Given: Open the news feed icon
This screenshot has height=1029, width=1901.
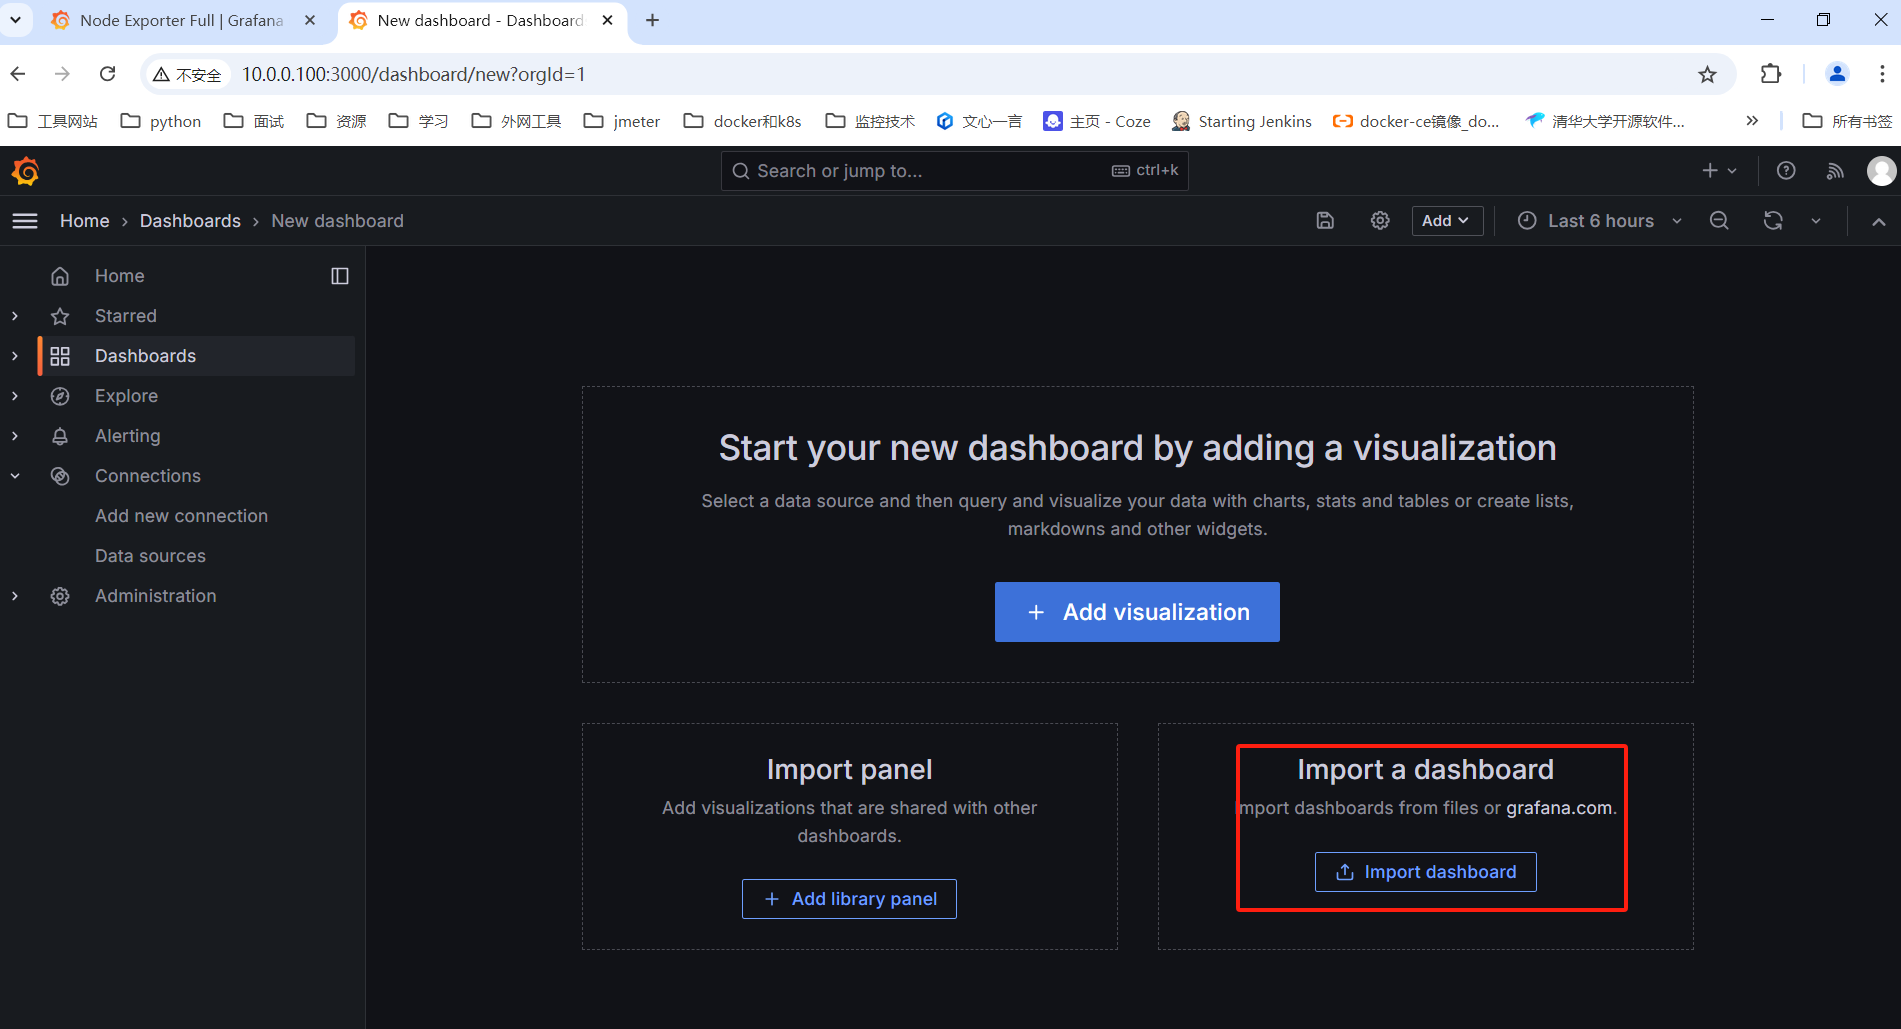Looking at the screenshot, I should [x=1835, y=171].
